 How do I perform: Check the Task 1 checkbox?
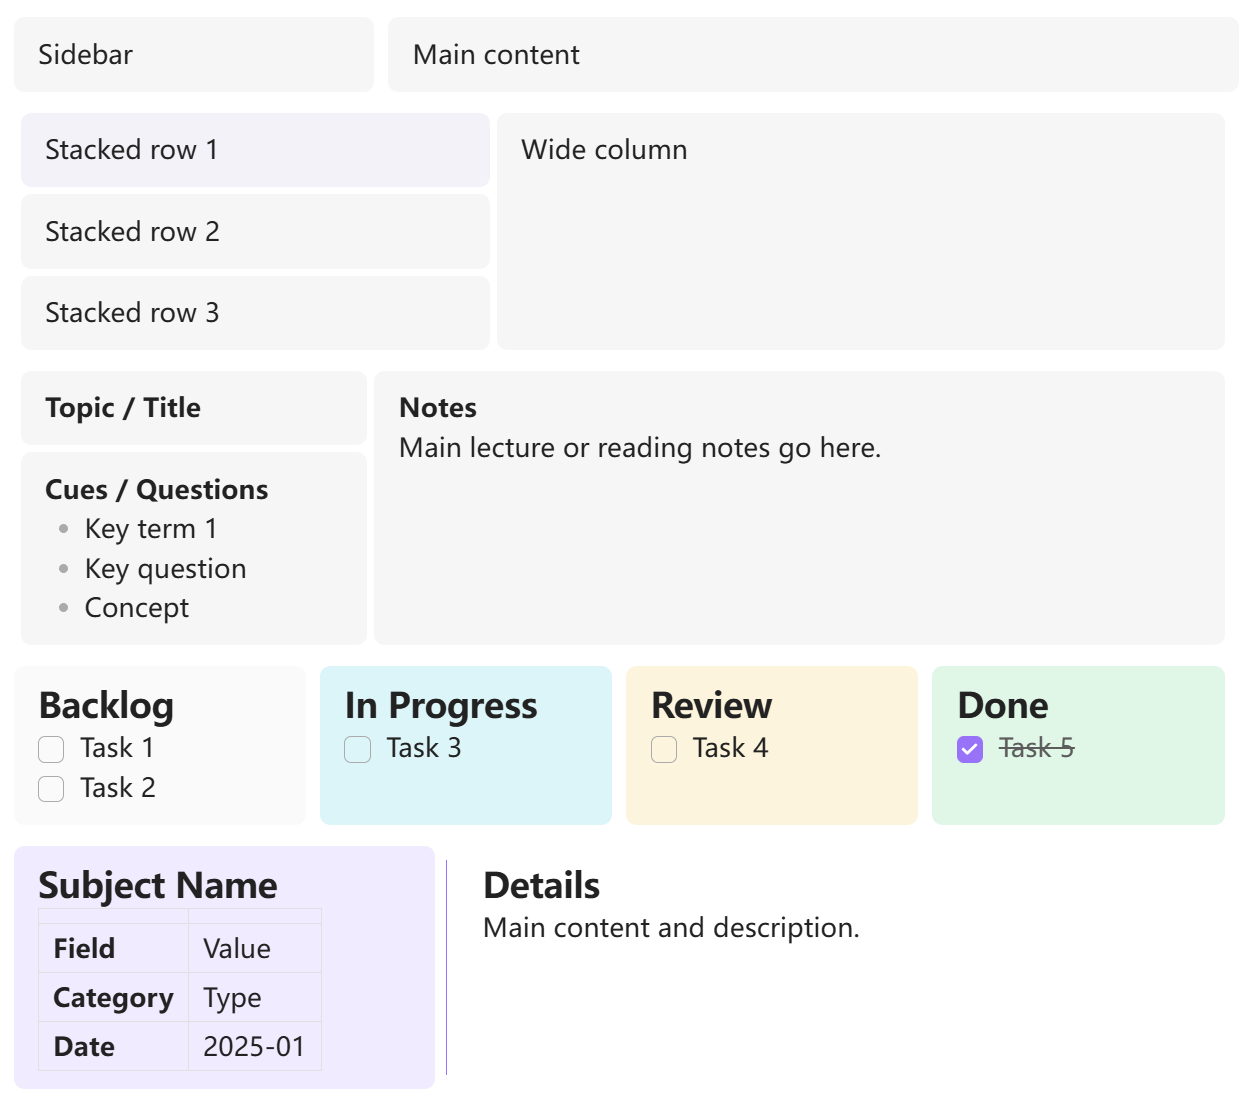51,749
